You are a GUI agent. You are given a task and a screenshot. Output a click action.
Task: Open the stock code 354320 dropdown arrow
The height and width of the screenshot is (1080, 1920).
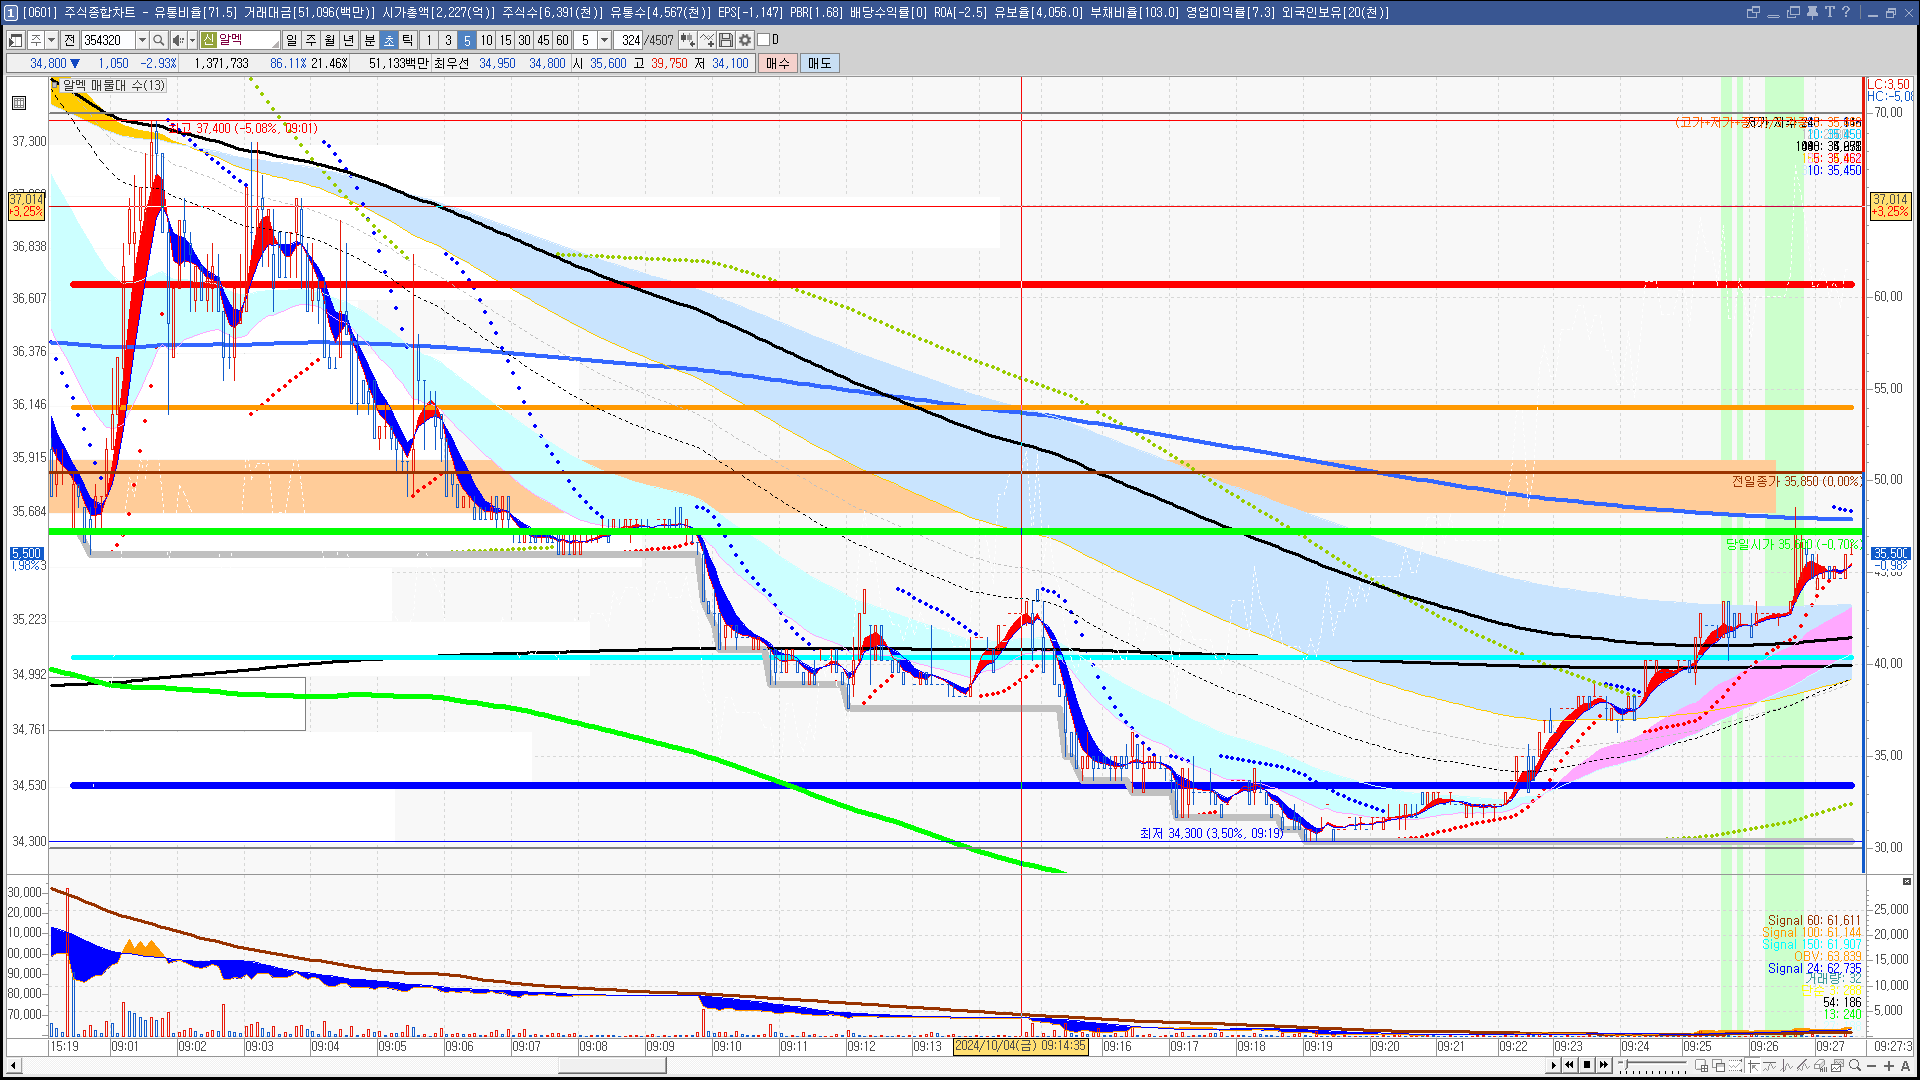coord(142,40)
